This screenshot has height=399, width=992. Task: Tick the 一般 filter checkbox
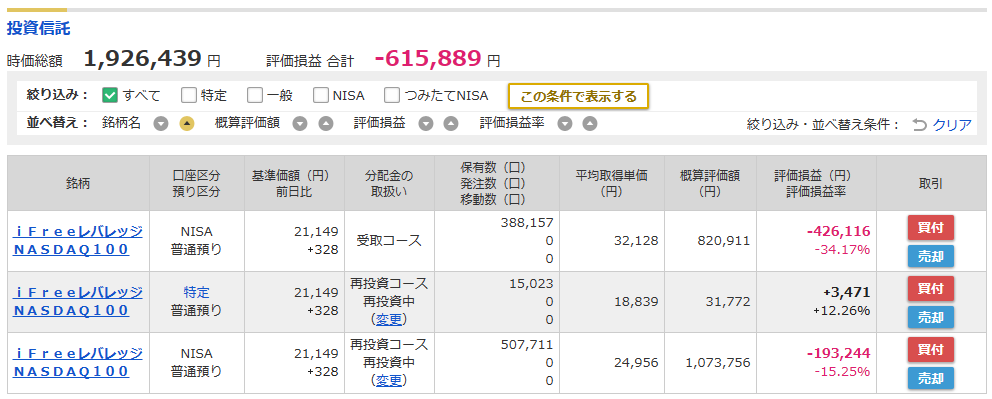254,95
